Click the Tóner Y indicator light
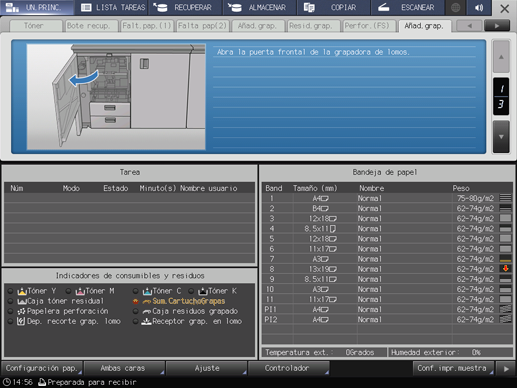517x388 pixels. point(10,291)
